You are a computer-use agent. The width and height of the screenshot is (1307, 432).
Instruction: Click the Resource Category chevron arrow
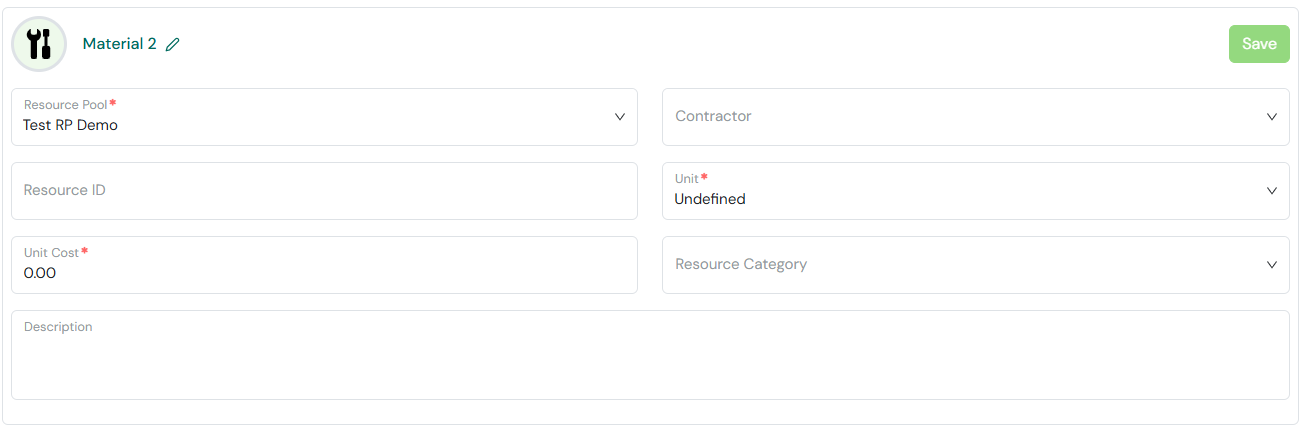click(x=1272, y=264)
